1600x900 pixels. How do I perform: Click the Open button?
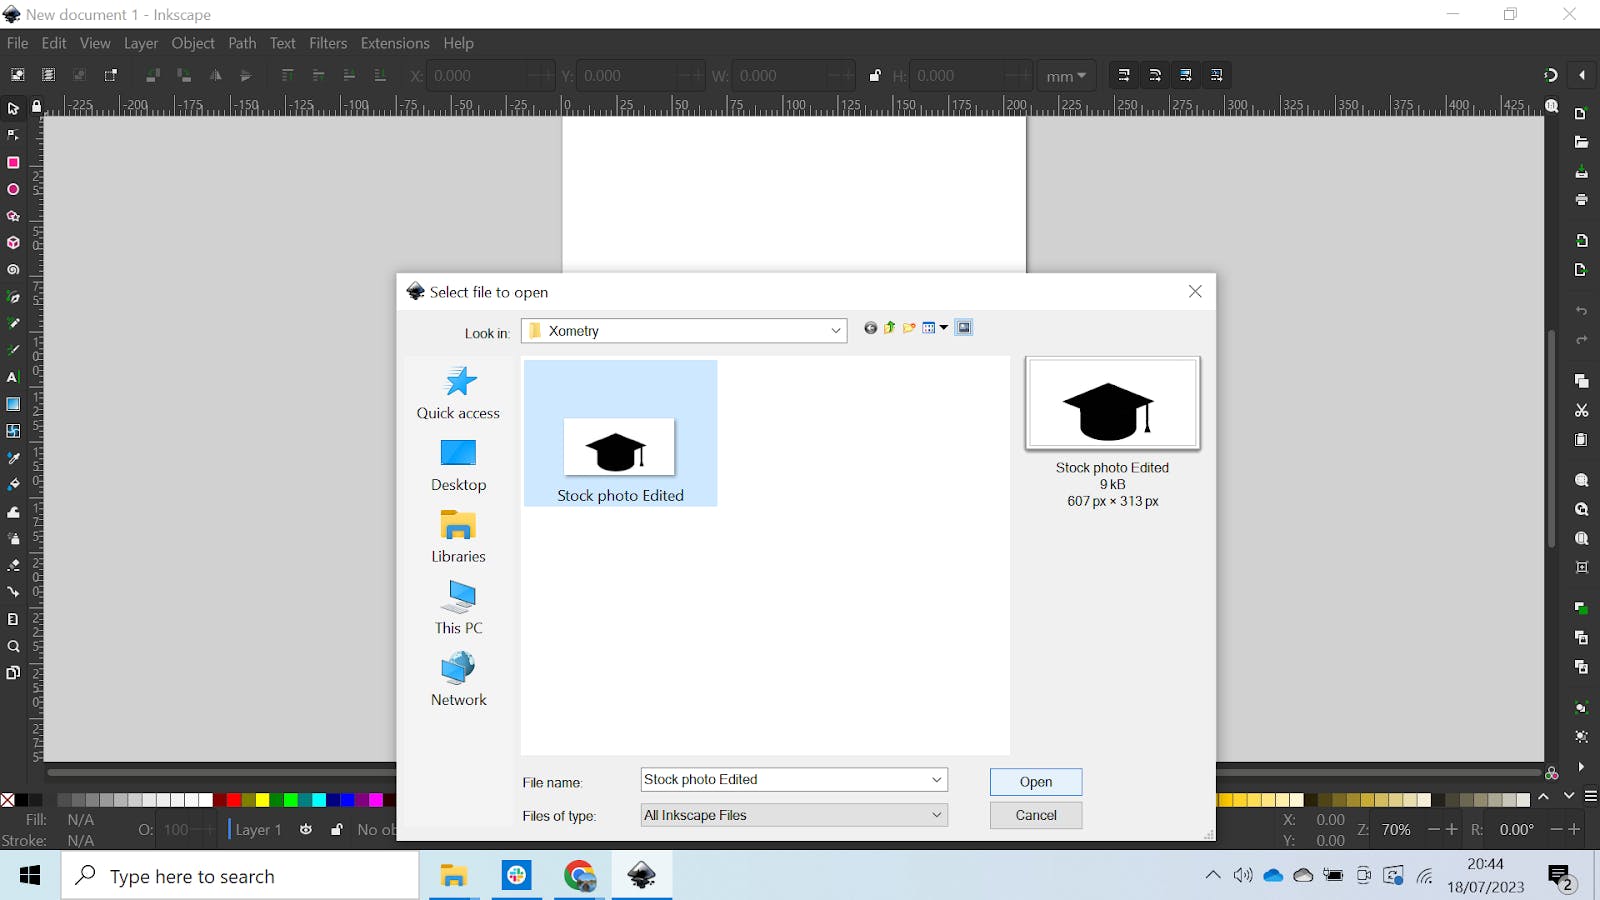(x=1035, y=781)
